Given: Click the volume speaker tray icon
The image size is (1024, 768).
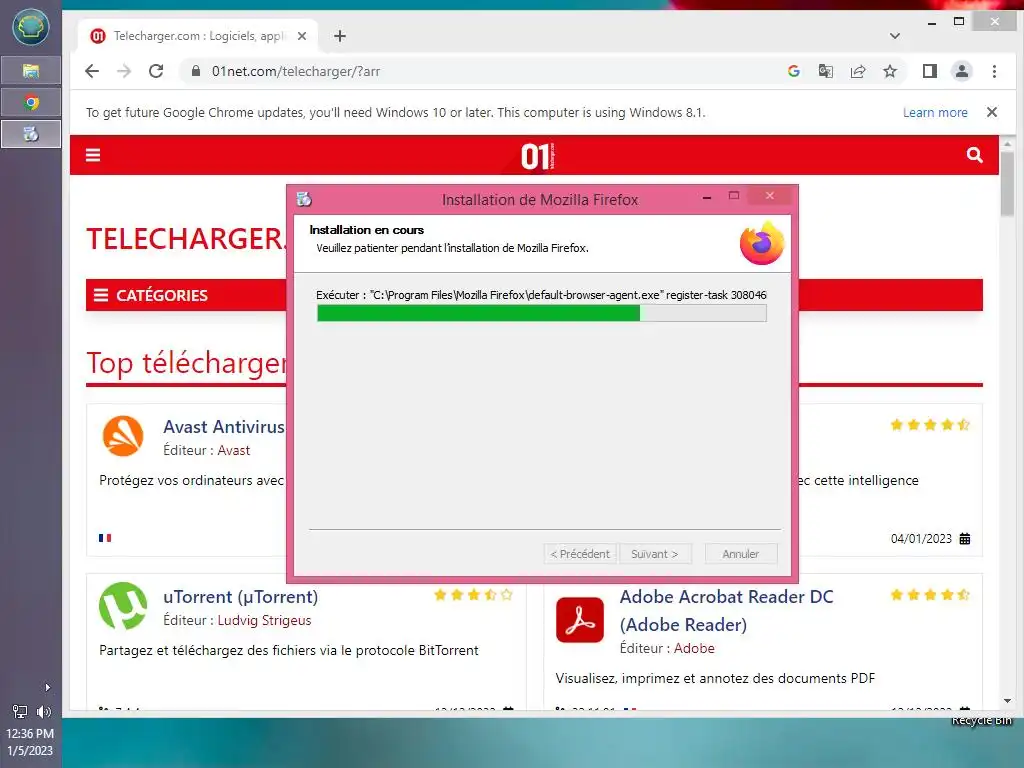Looking at the screenshot, I should pos(44,711).
